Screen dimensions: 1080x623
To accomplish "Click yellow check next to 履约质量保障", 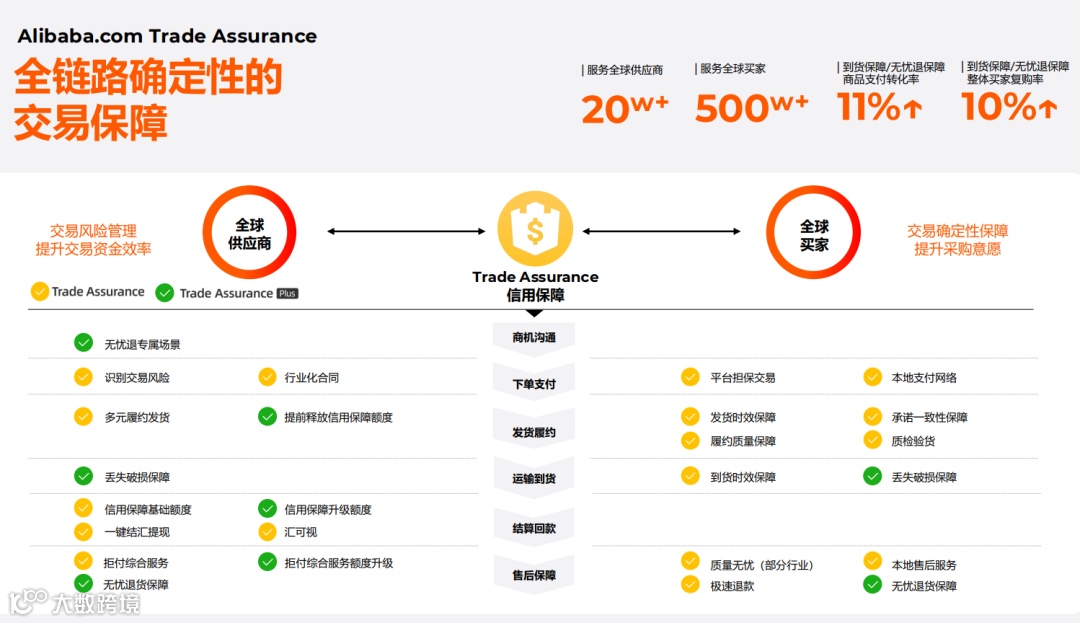I will pyautogui.click(x=690, y=441).
